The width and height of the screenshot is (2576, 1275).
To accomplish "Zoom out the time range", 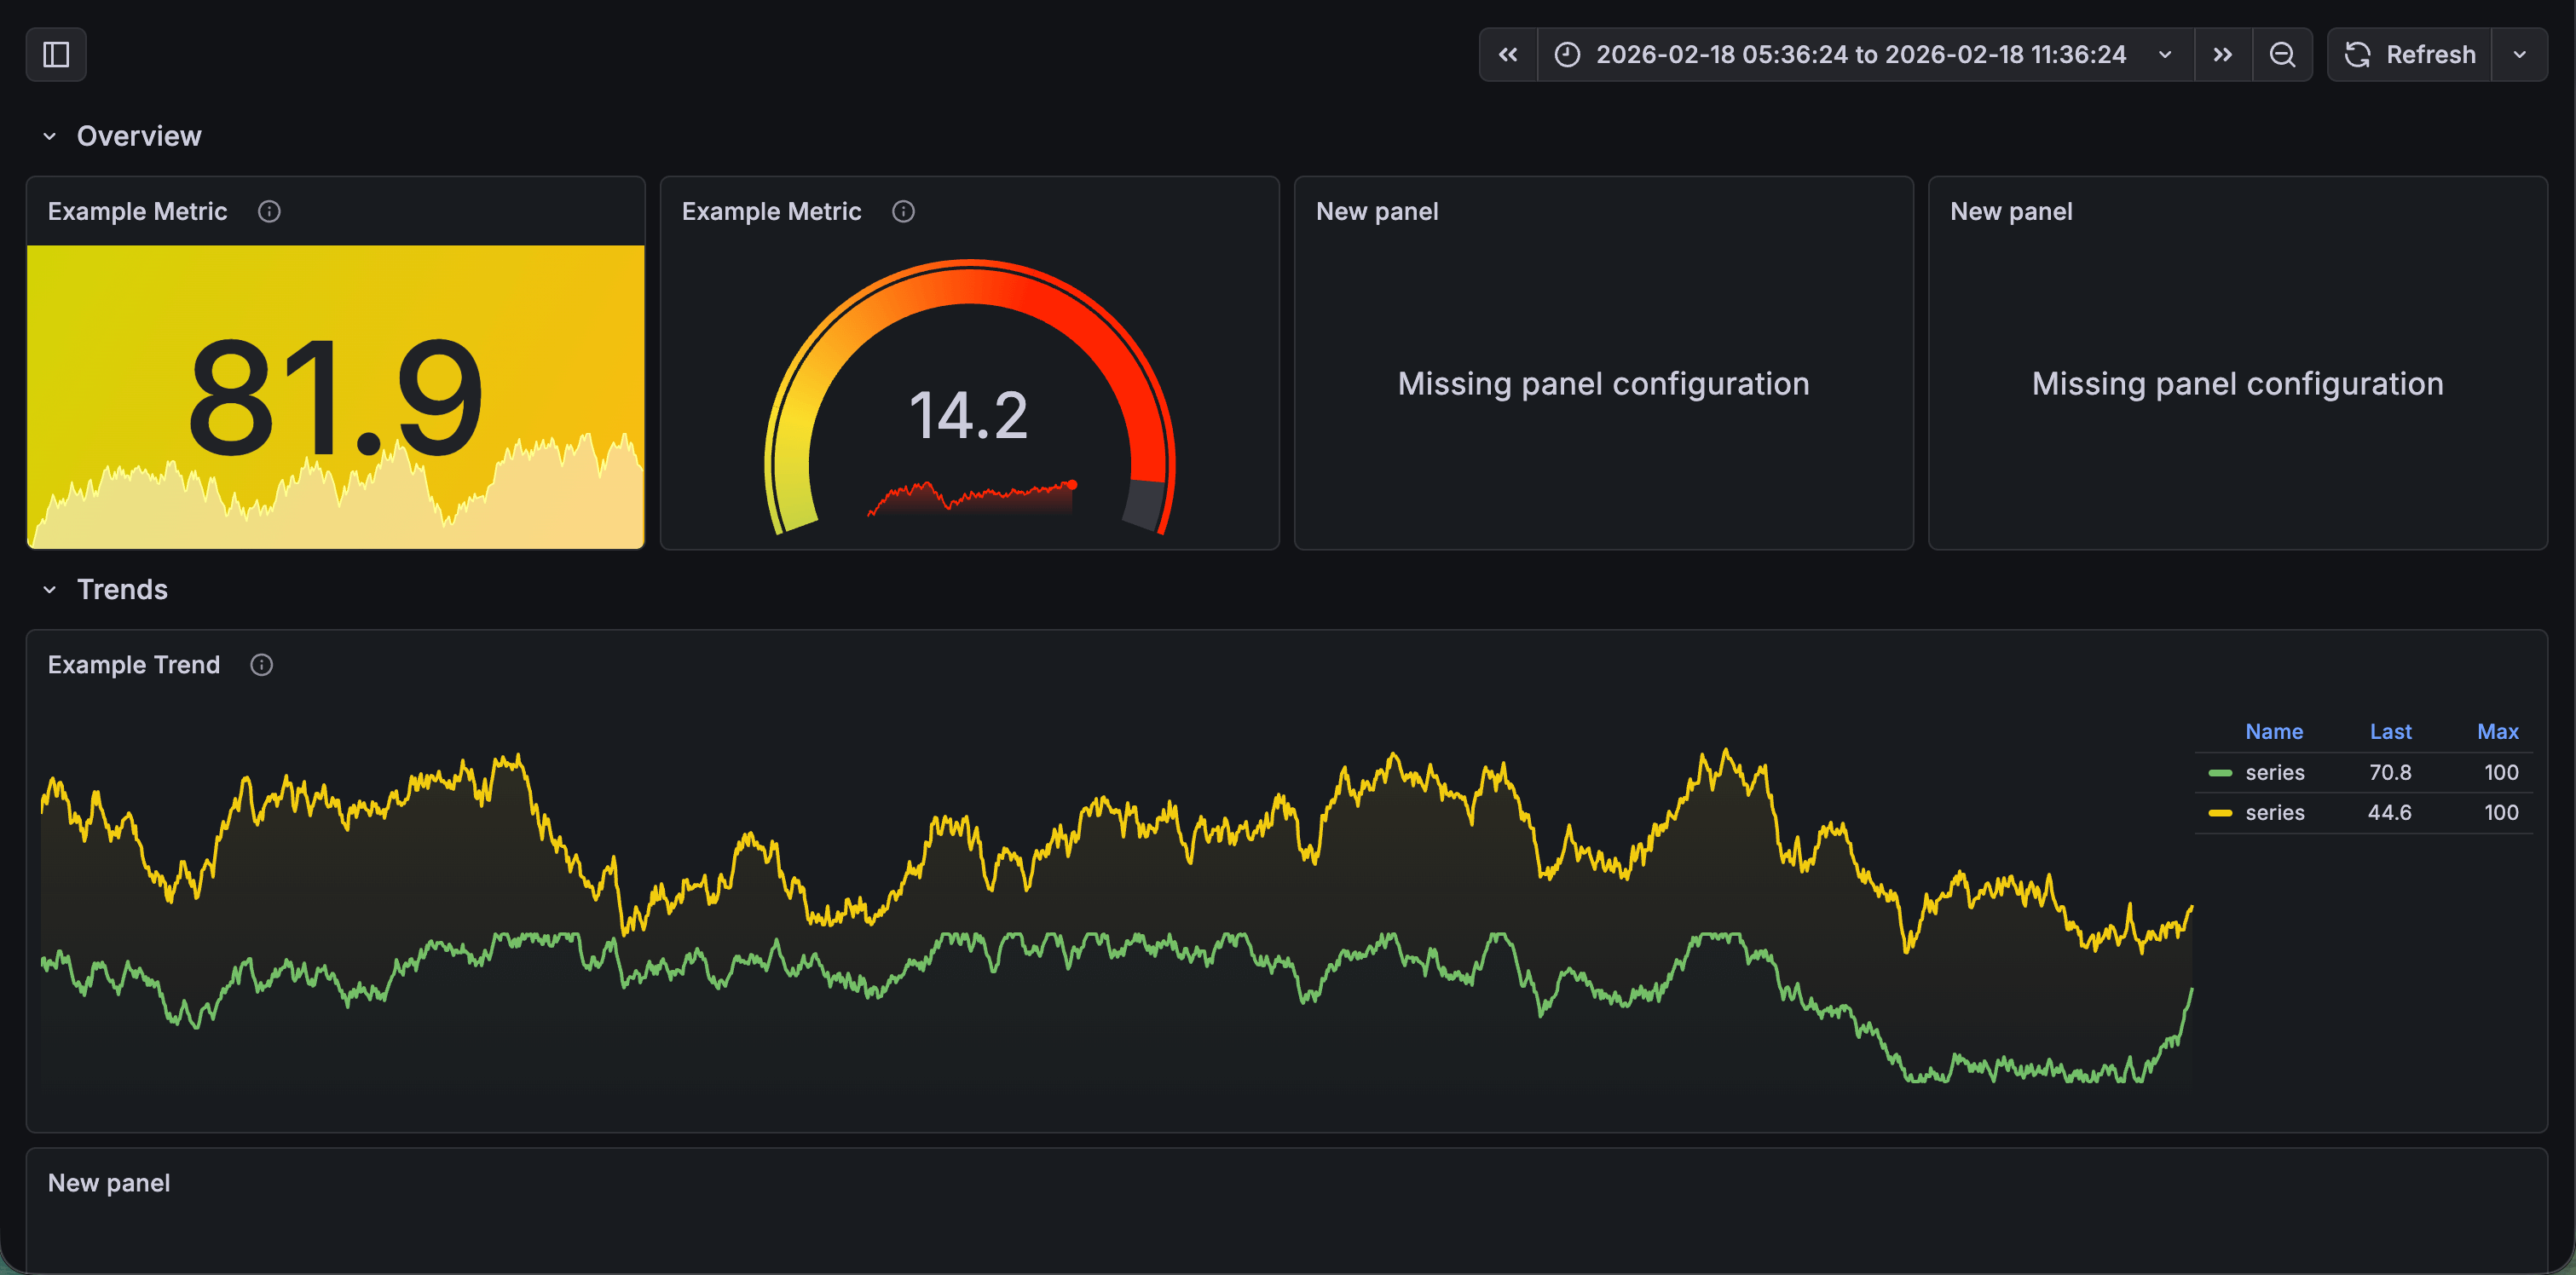I will click(x=2282, y=54).
